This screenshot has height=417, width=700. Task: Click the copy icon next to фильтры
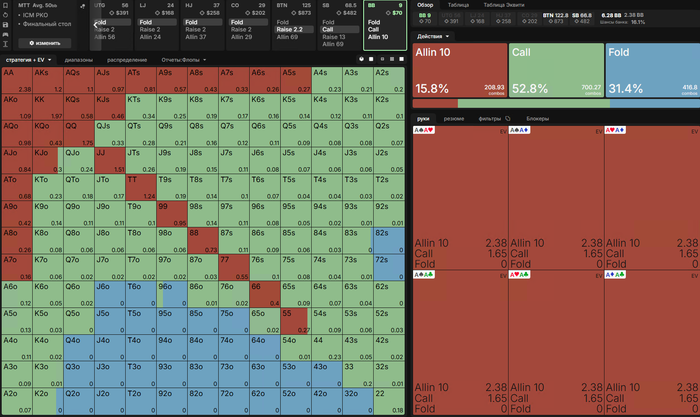point(508,119)
